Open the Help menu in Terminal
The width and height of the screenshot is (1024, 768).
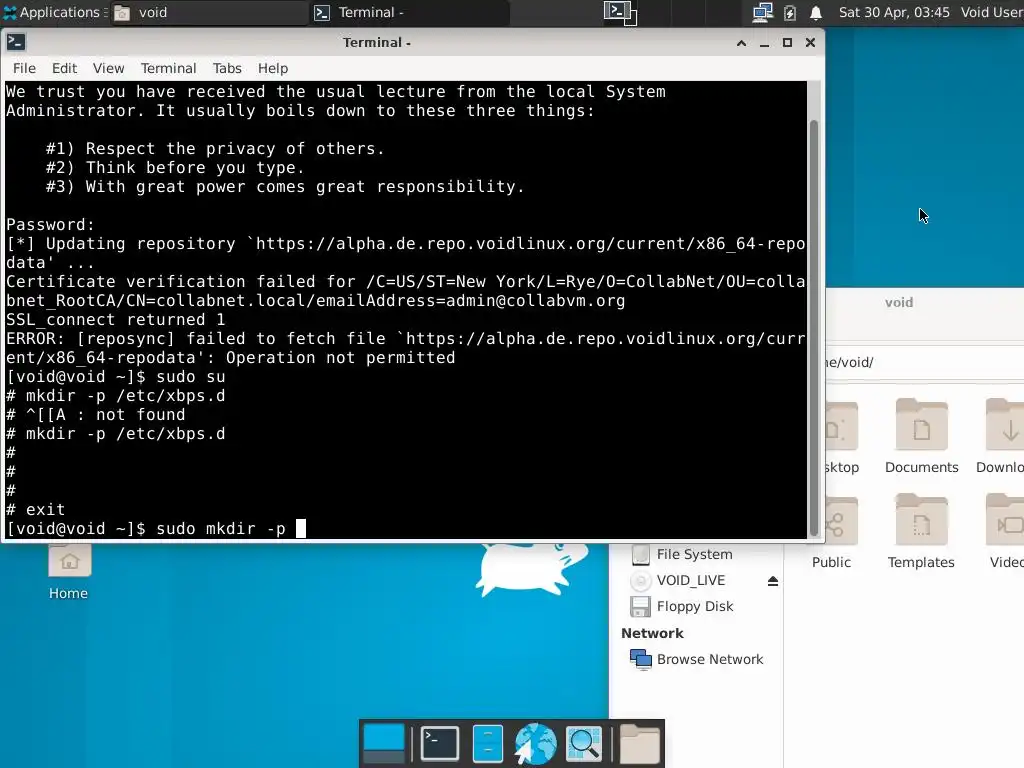pyautogui.click(x=272, y=68)
